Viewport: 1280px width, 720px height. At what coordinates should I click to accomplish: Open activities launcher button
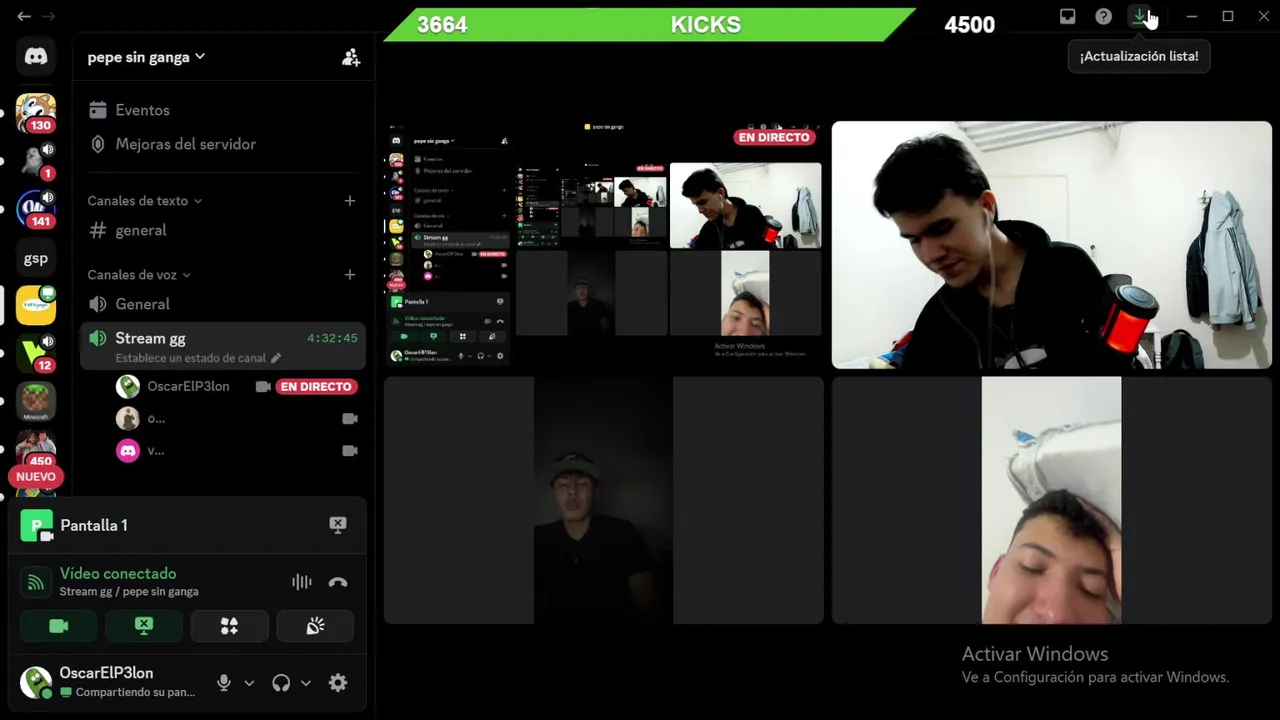coord(229,626)
